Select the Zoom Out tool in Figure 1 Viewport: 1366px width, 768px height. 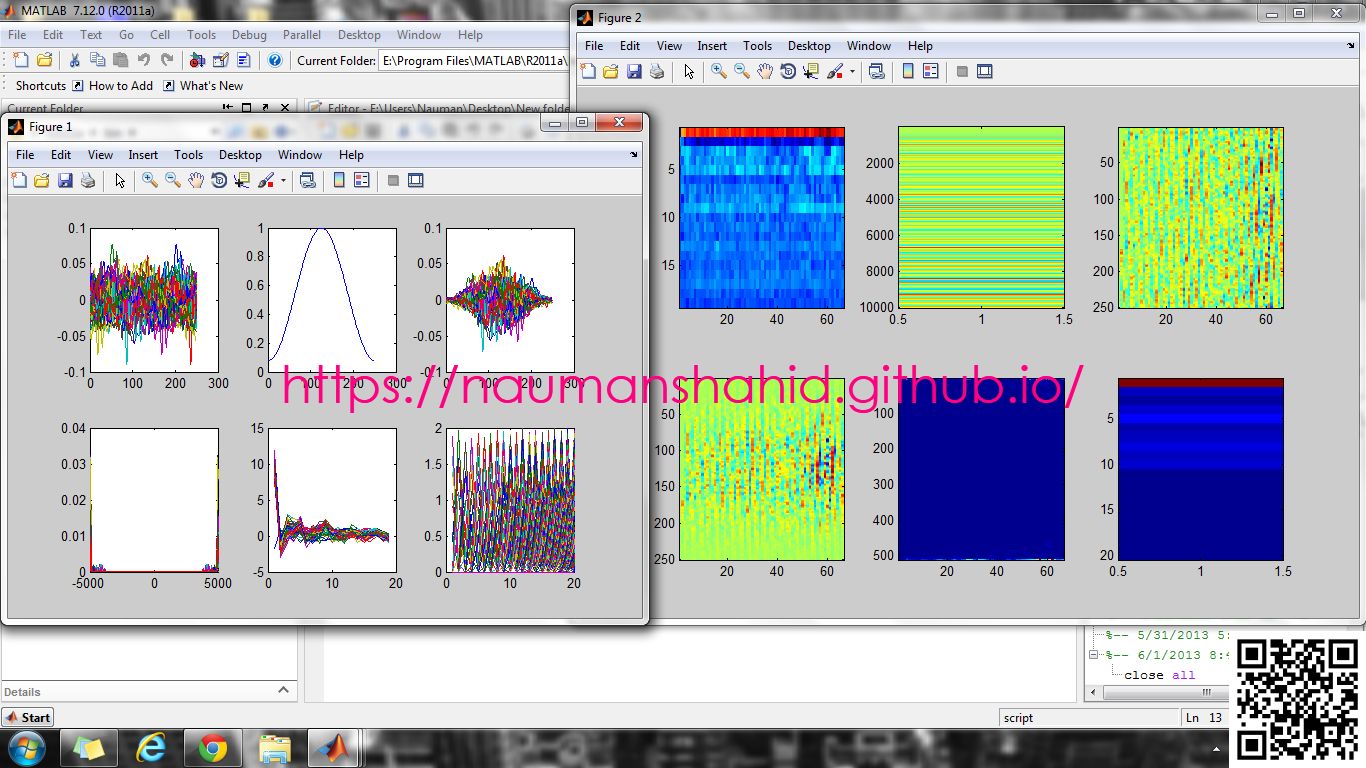point(173,180)
